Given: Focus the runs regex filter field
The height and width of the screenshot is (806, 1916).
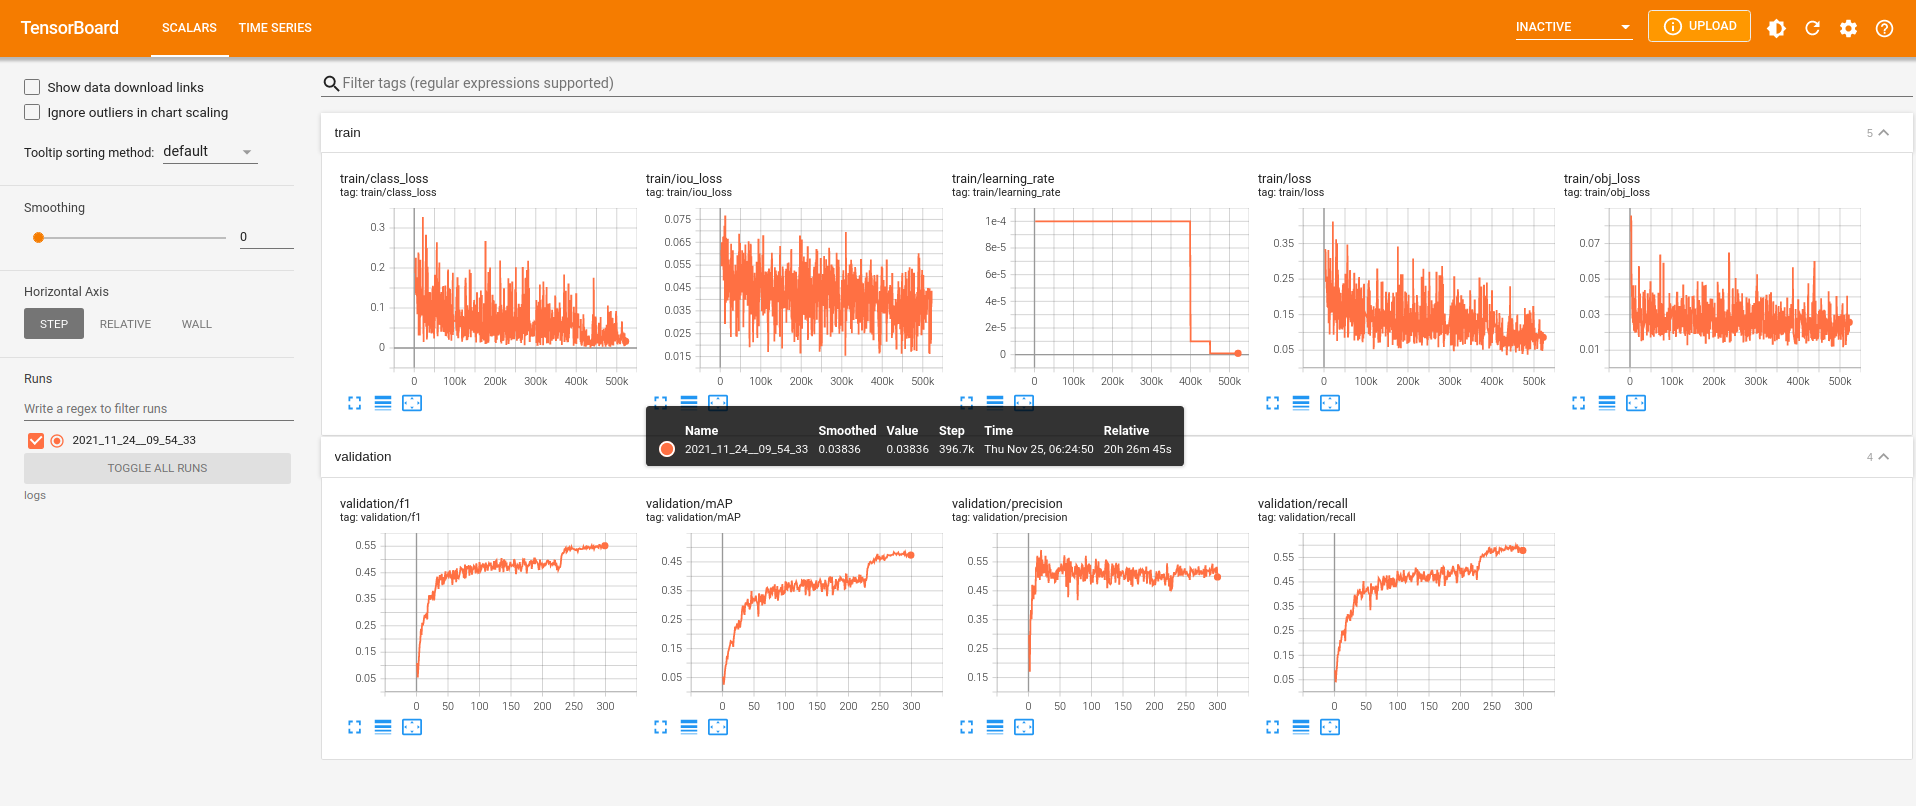Looking at the screenshot, I should coord(159,409).
